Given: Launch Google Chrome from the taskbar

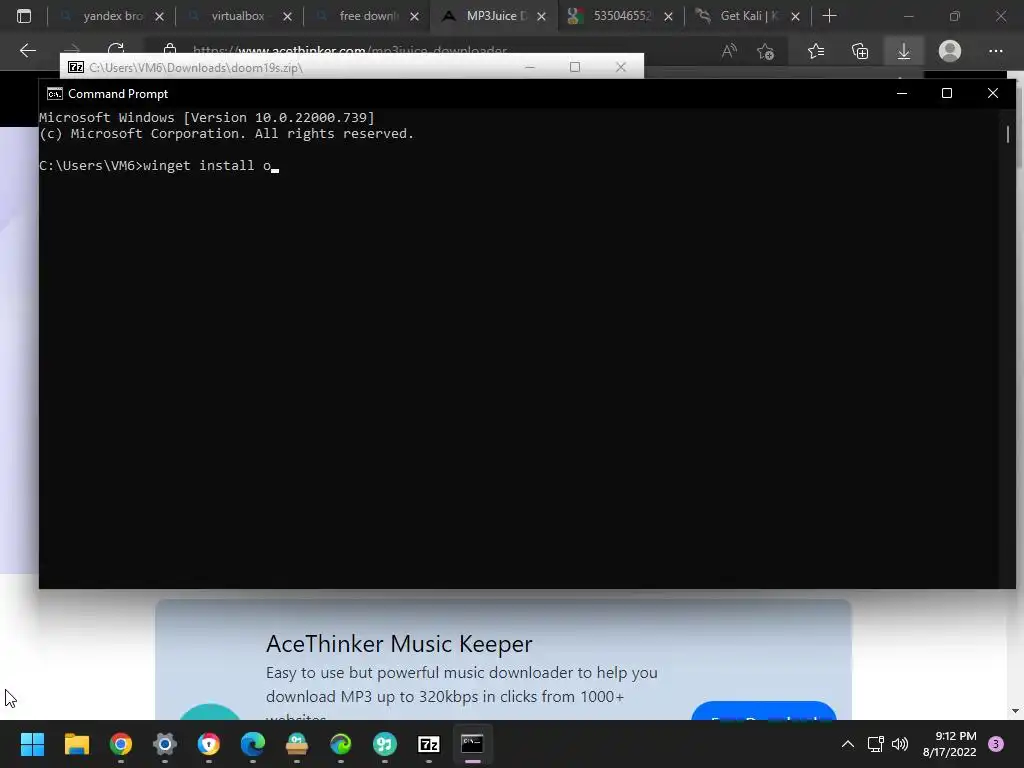Looking at the screenshot, I should [x=121, y=744].
